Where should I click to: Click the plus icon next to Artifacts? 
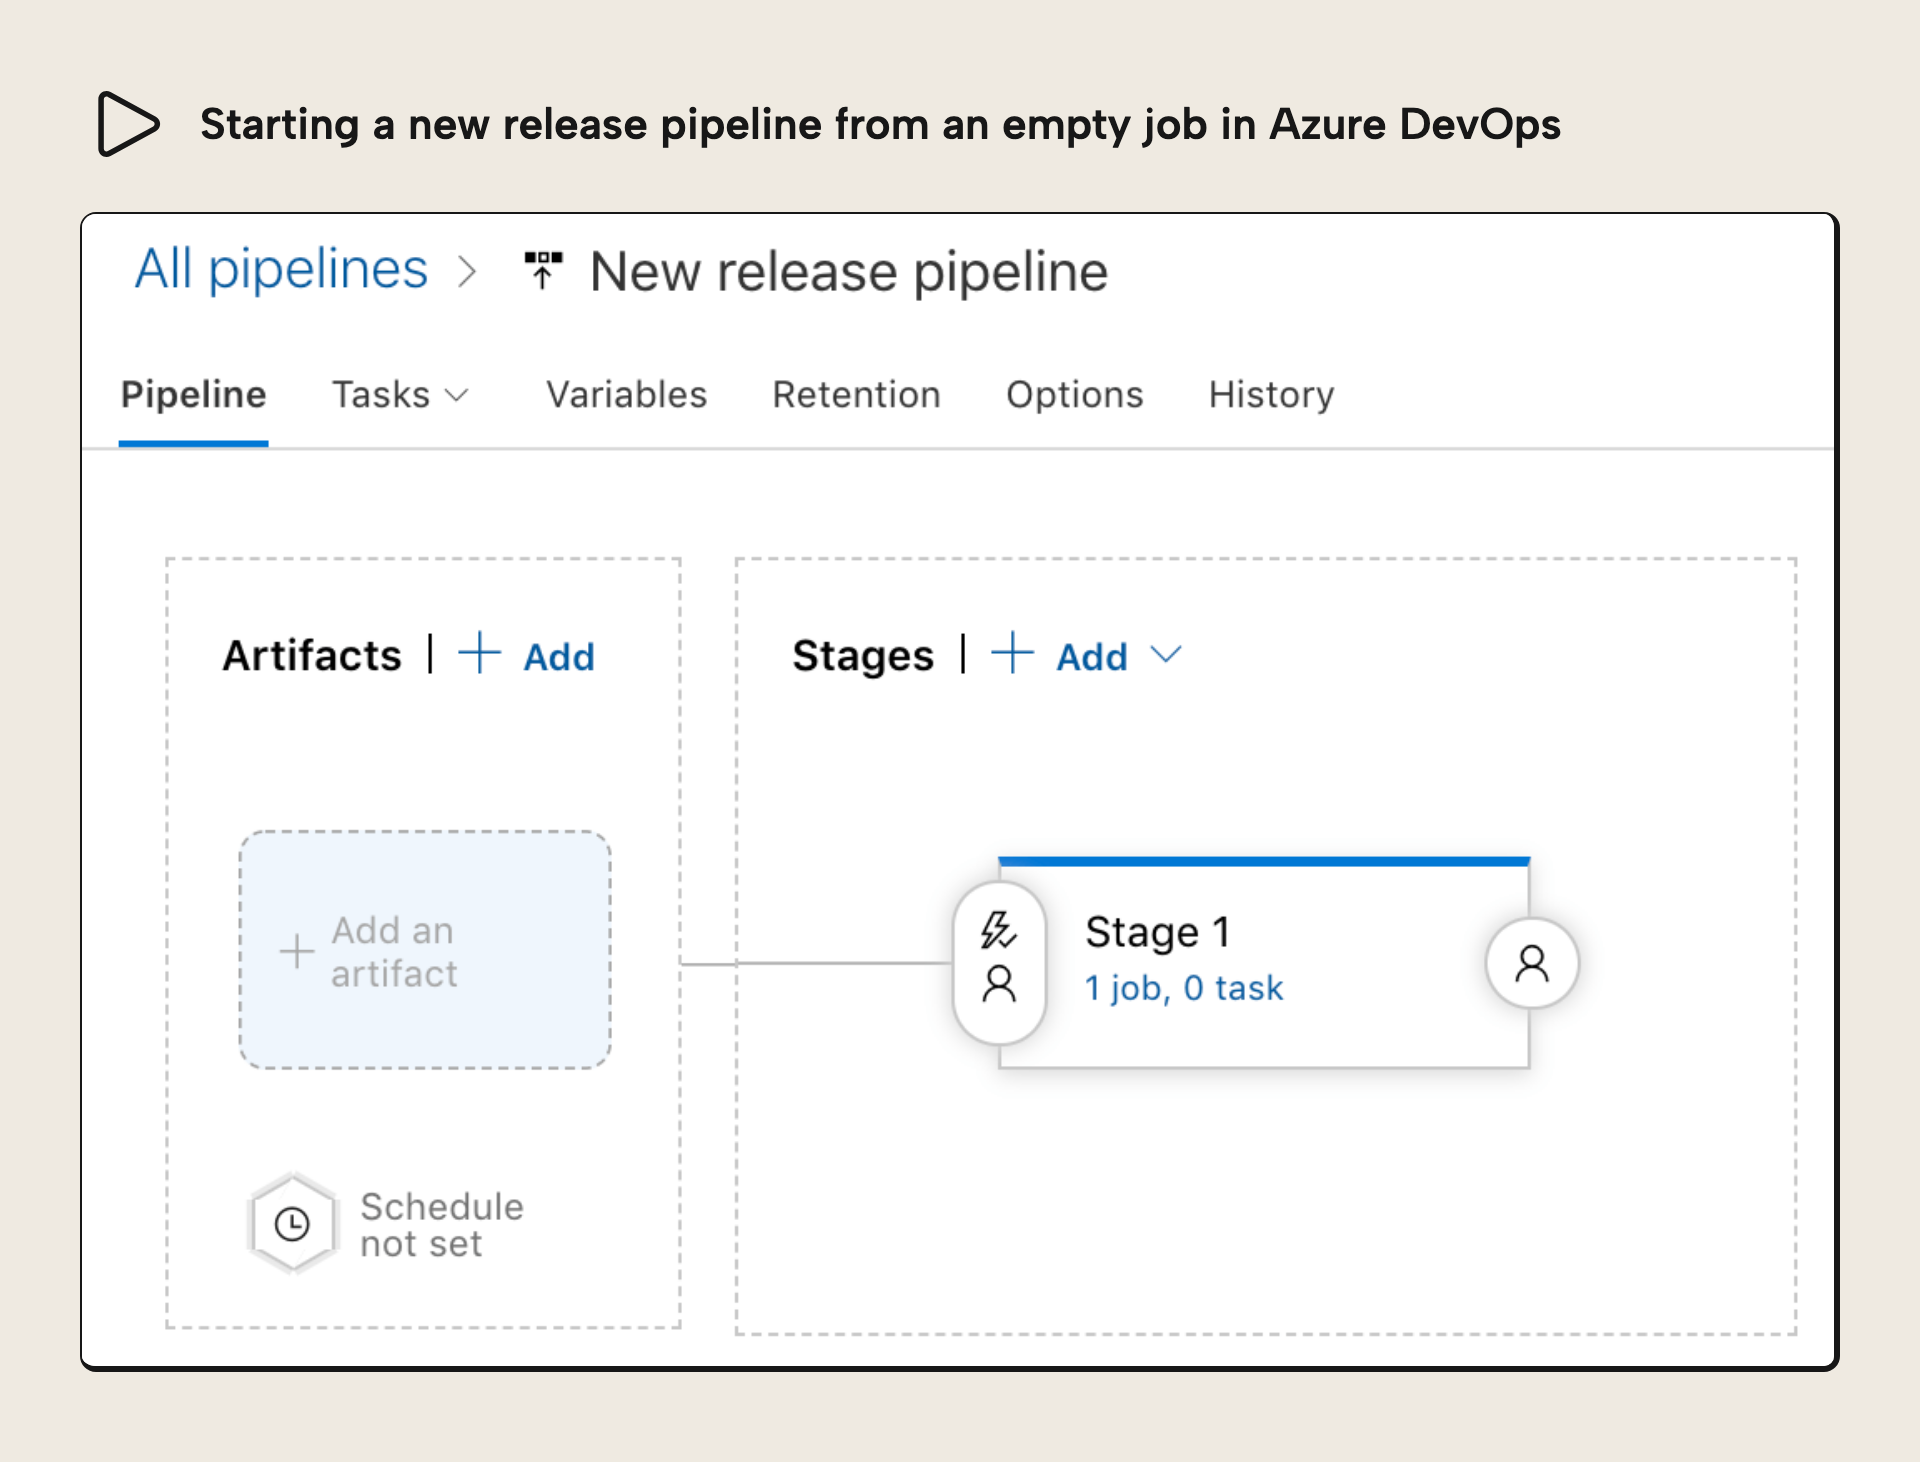coord(479,653)
